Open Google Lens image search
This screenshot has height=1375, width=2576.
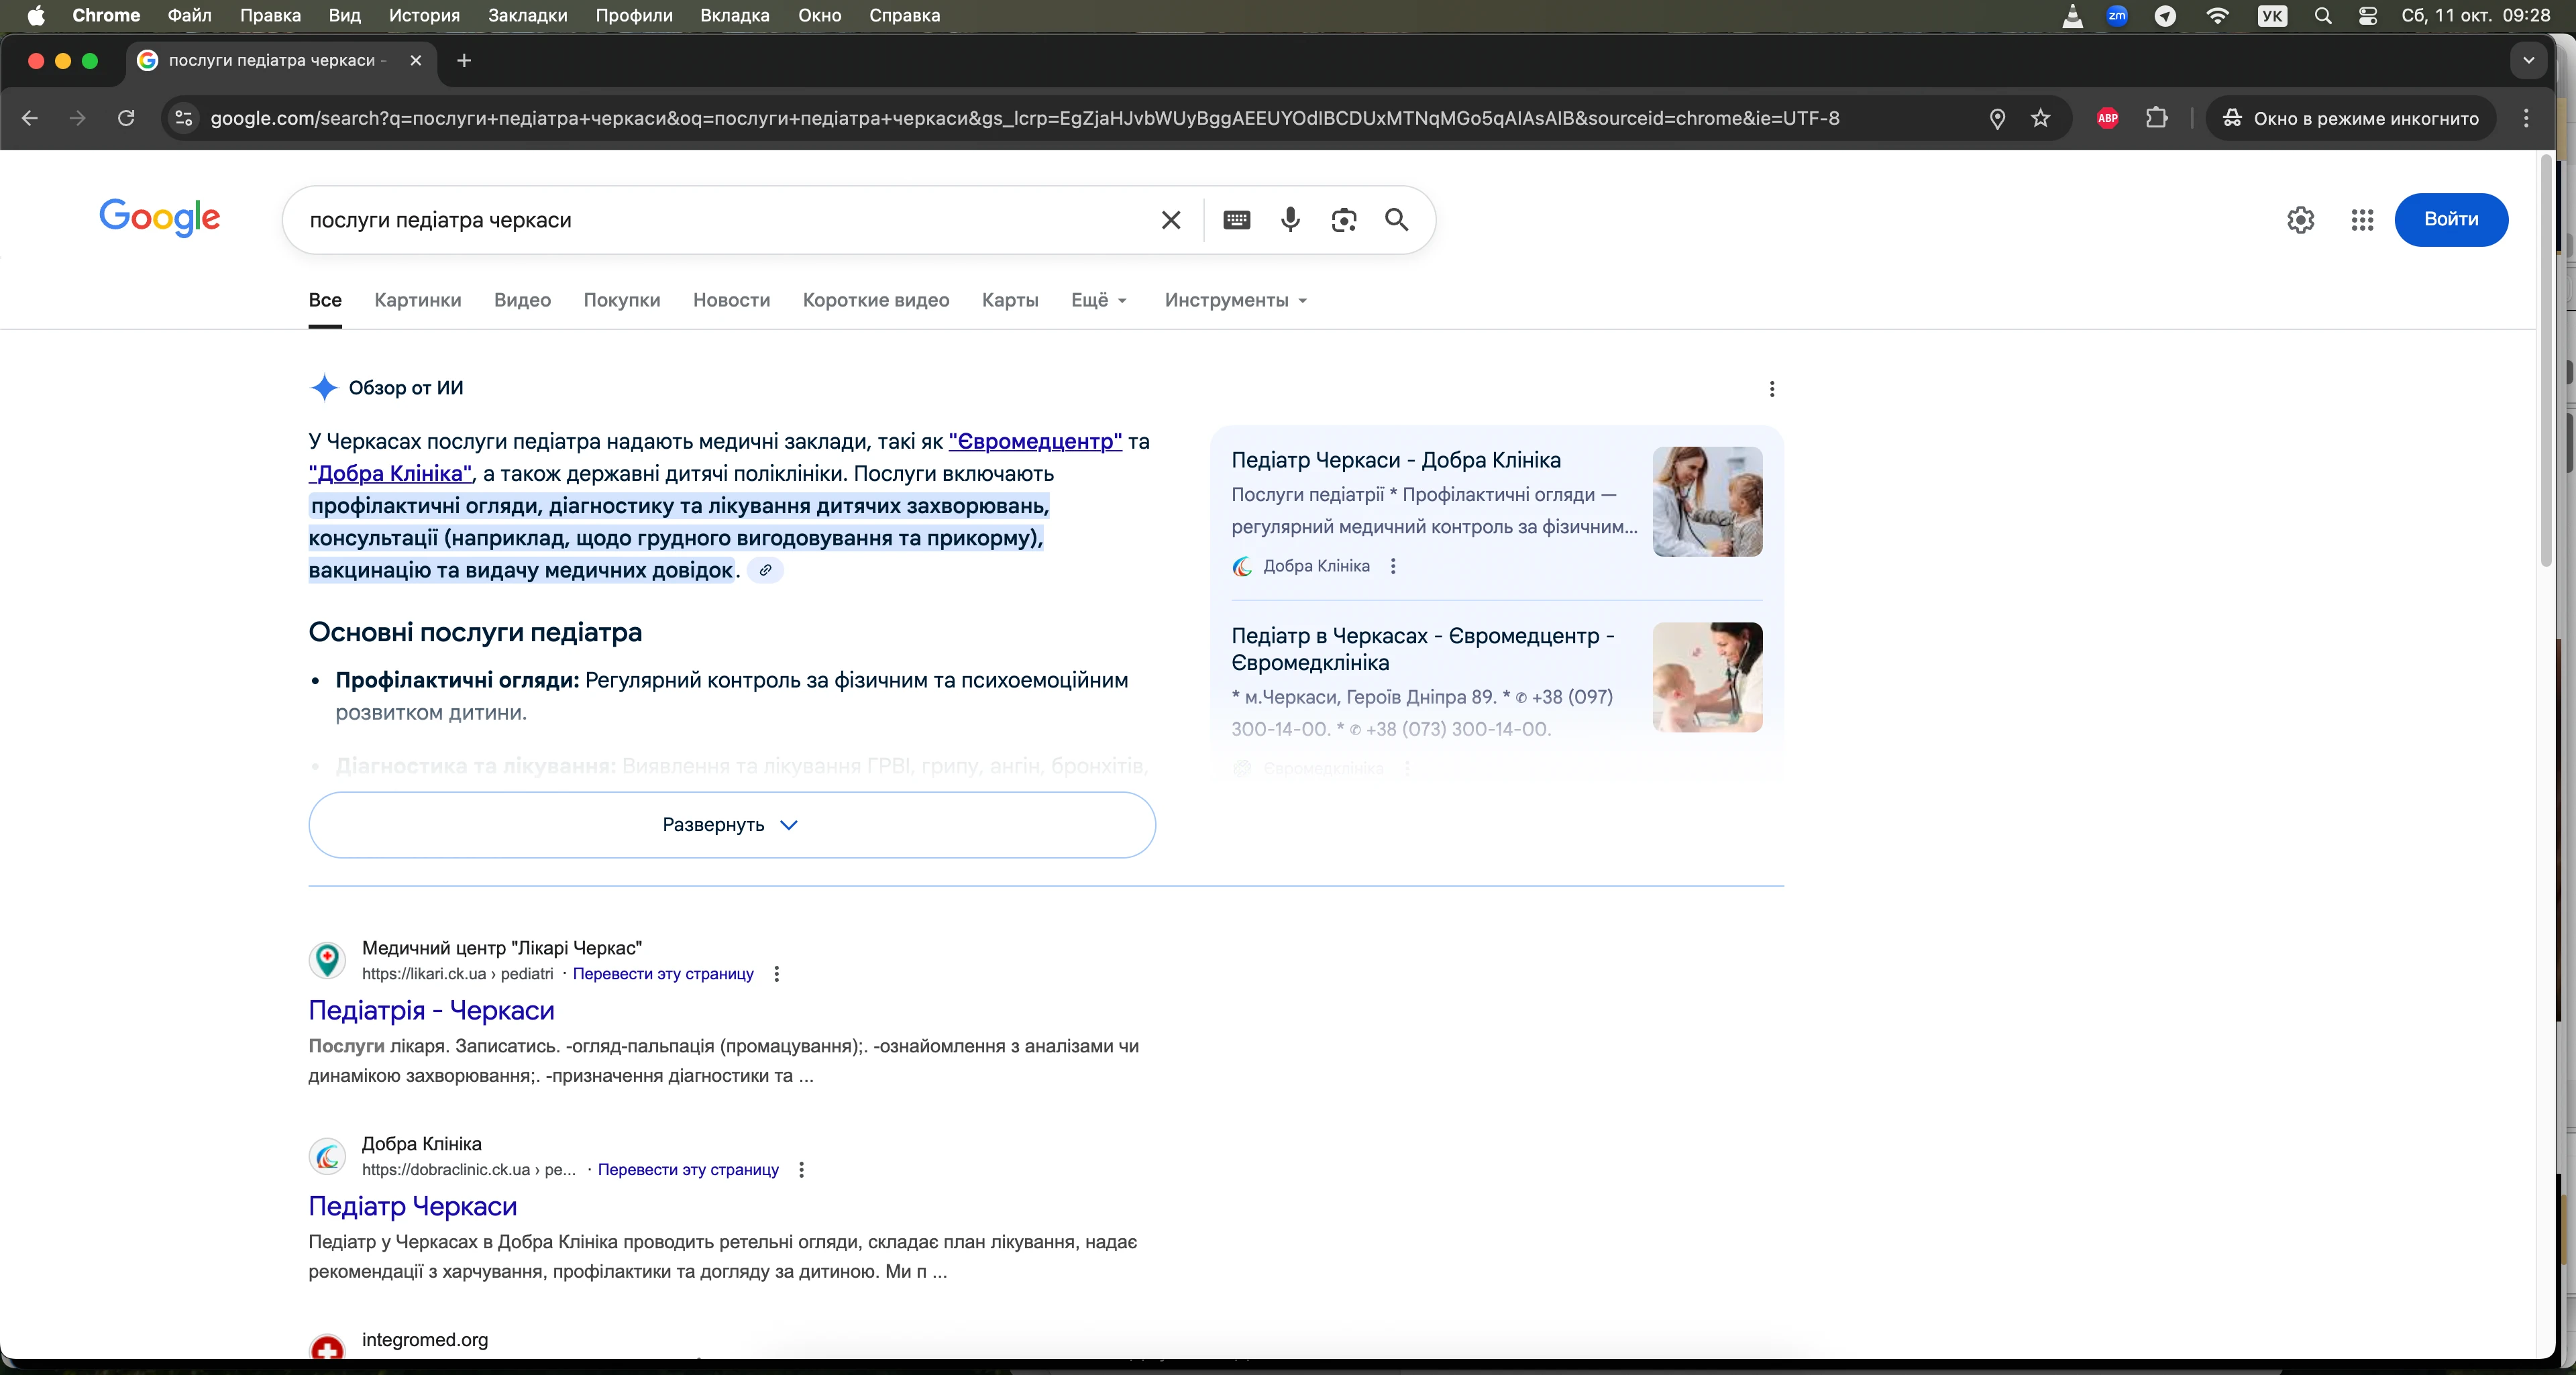click(1343, 220)
